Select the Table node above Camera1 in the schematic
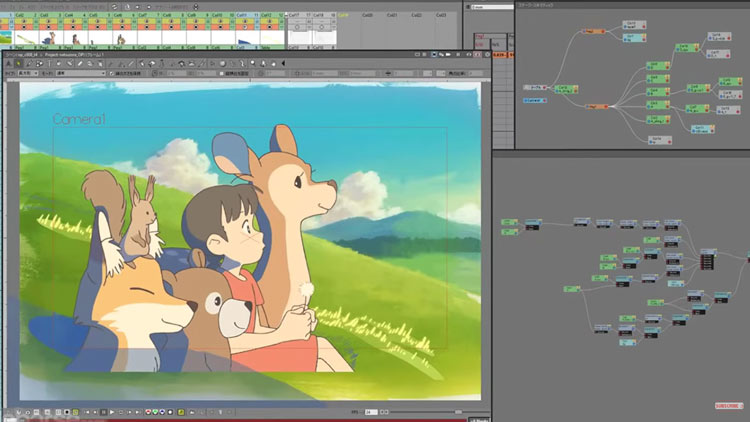The image size is (750, 422). coord(535,88)
